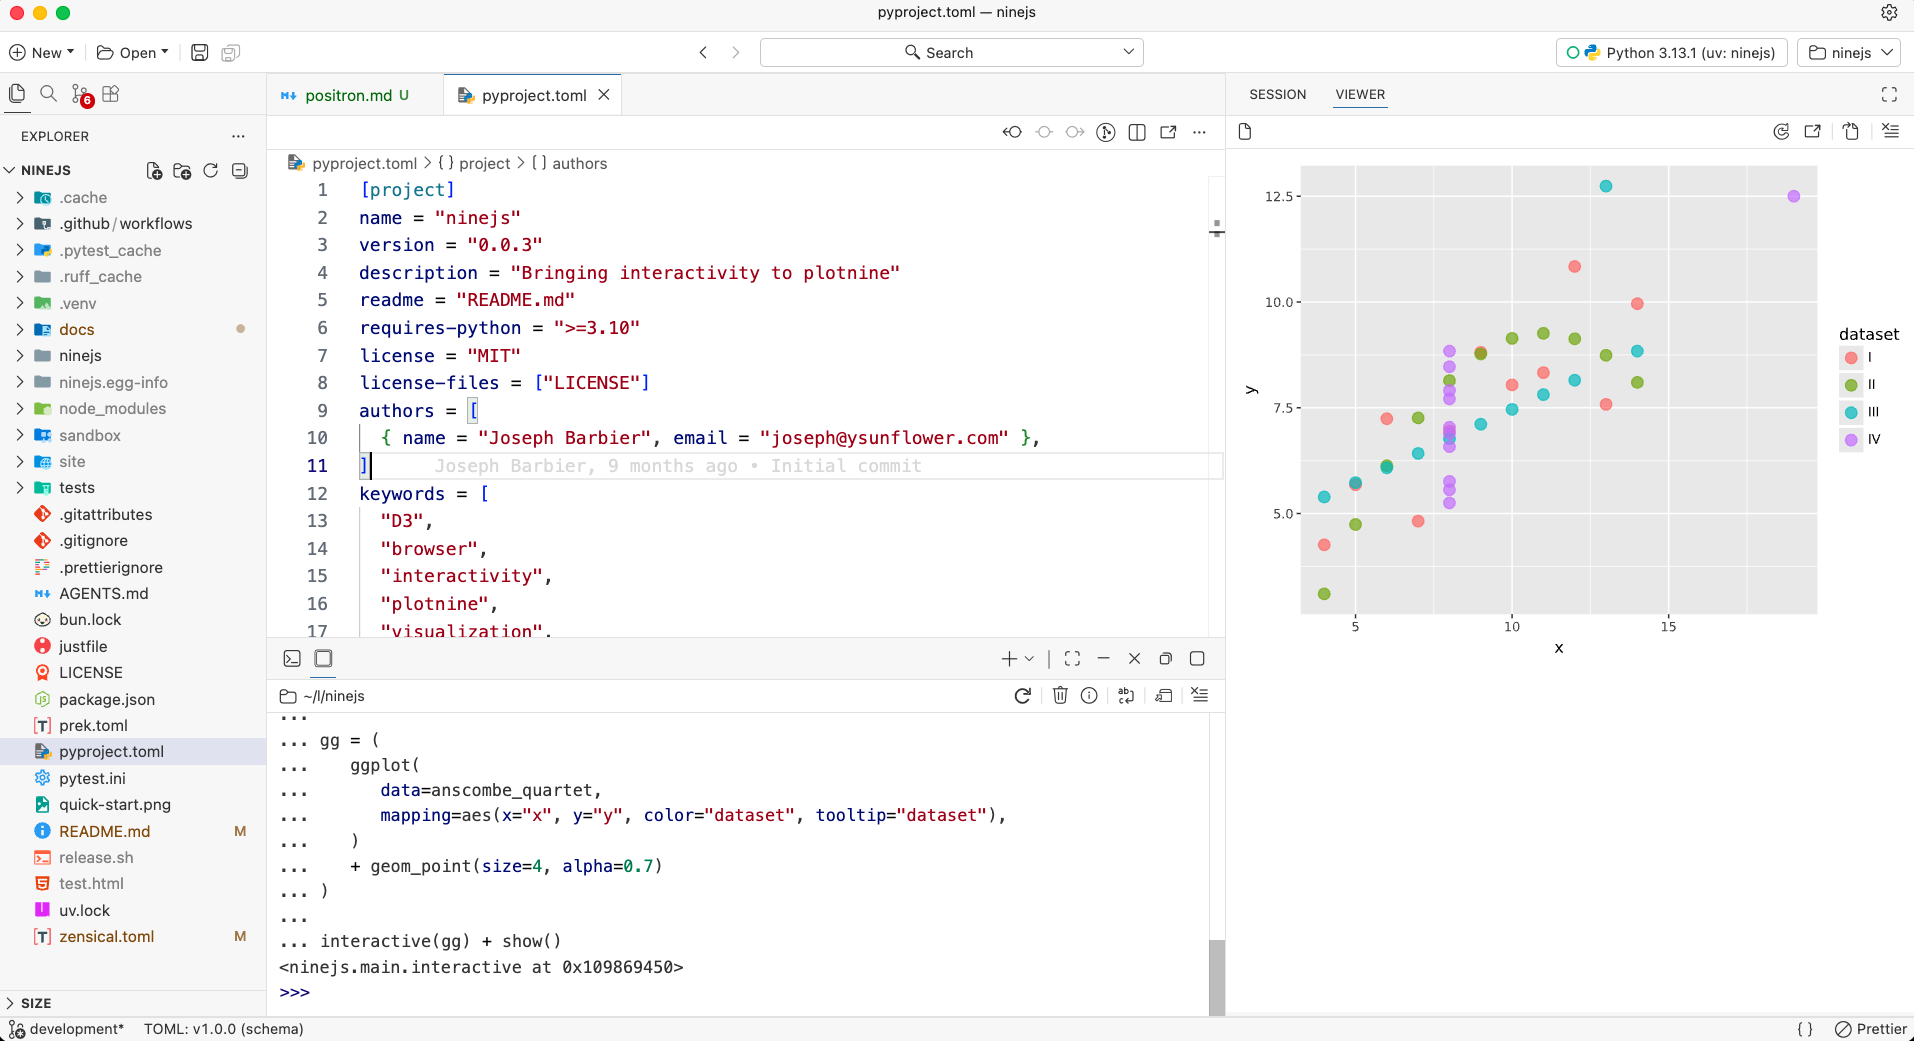Collapse all folders in Explorer
Image resolution: width=1914 pixels, height=1041 pixels.
point(240,171)
